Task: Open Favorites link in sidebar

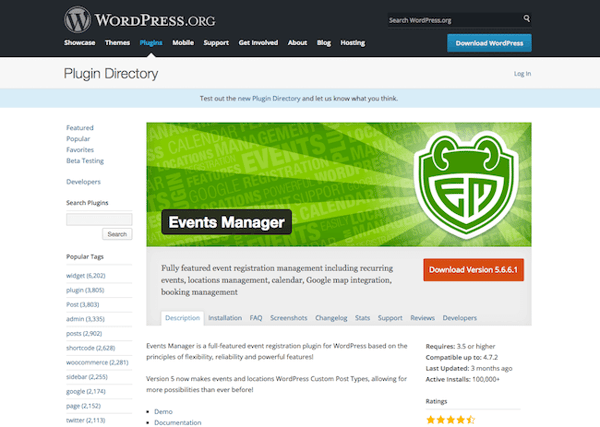Action: [80, 150]
